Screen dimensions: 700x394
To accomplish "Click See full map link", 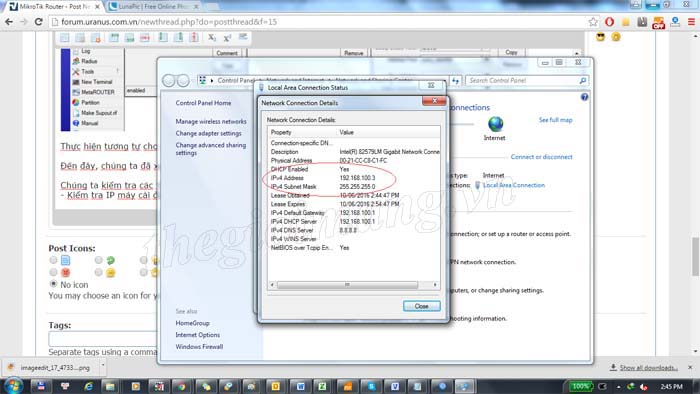I will tap(555, 120).
